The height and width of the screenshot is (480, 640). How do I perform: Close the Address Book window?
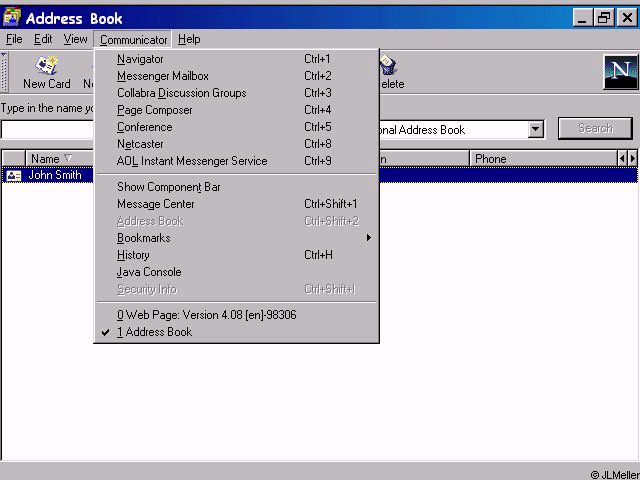(x=627, y=18)
